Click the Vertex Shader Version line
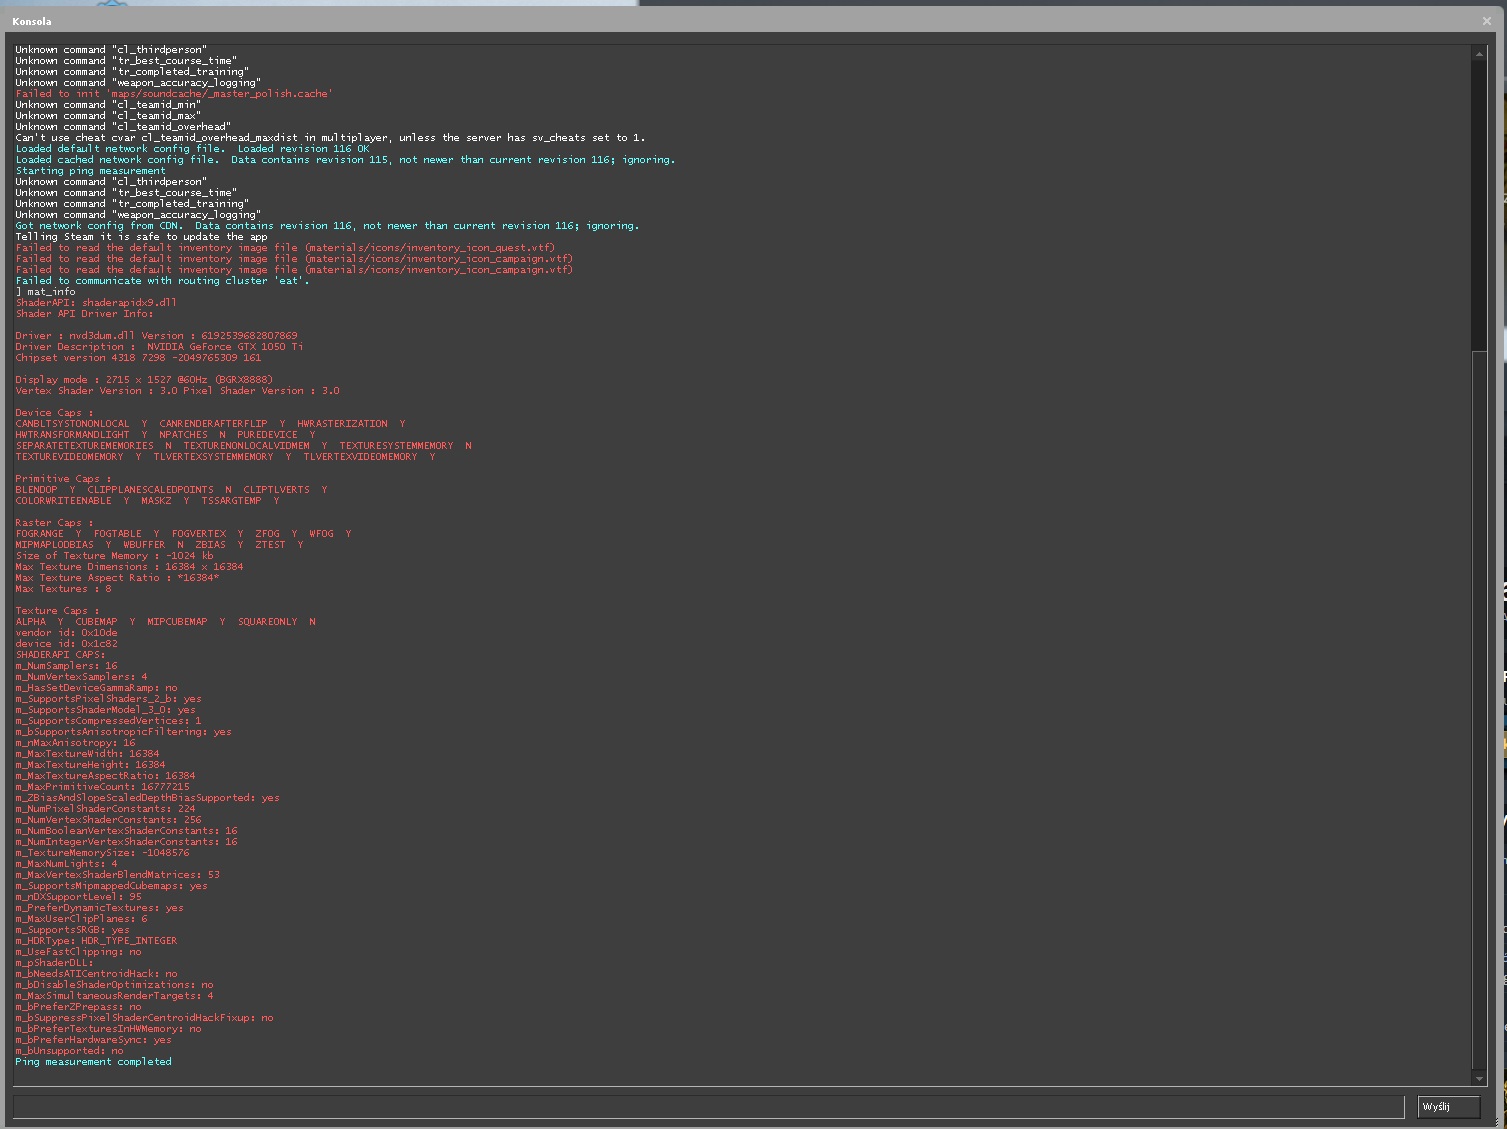Viewport: 1507px width, 1129px height. 177,391
